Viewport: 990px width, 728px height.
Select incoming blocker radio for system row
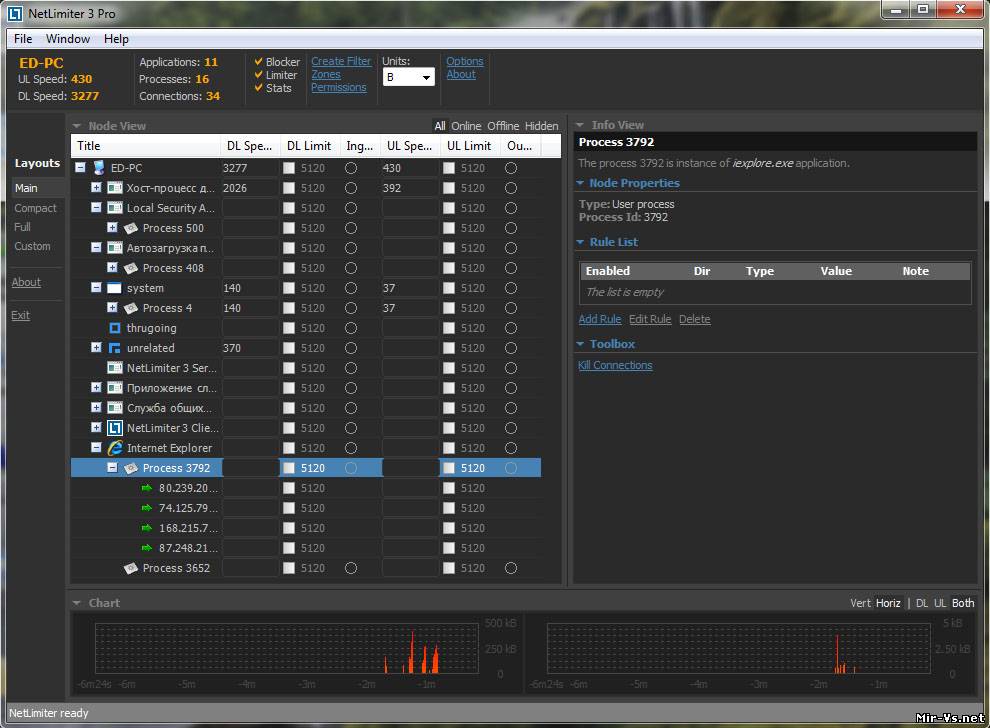click(x=351, y=288)
